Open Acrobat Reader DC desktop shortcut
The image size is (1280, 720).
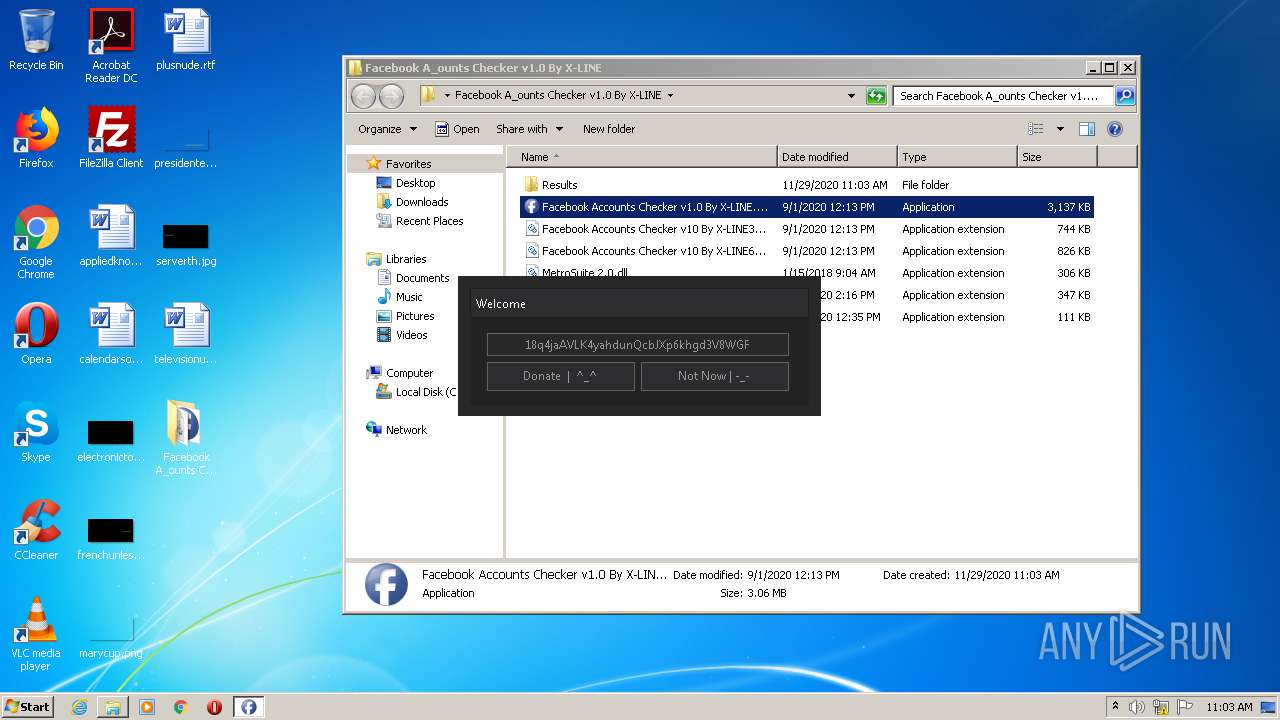pos(111,46)
